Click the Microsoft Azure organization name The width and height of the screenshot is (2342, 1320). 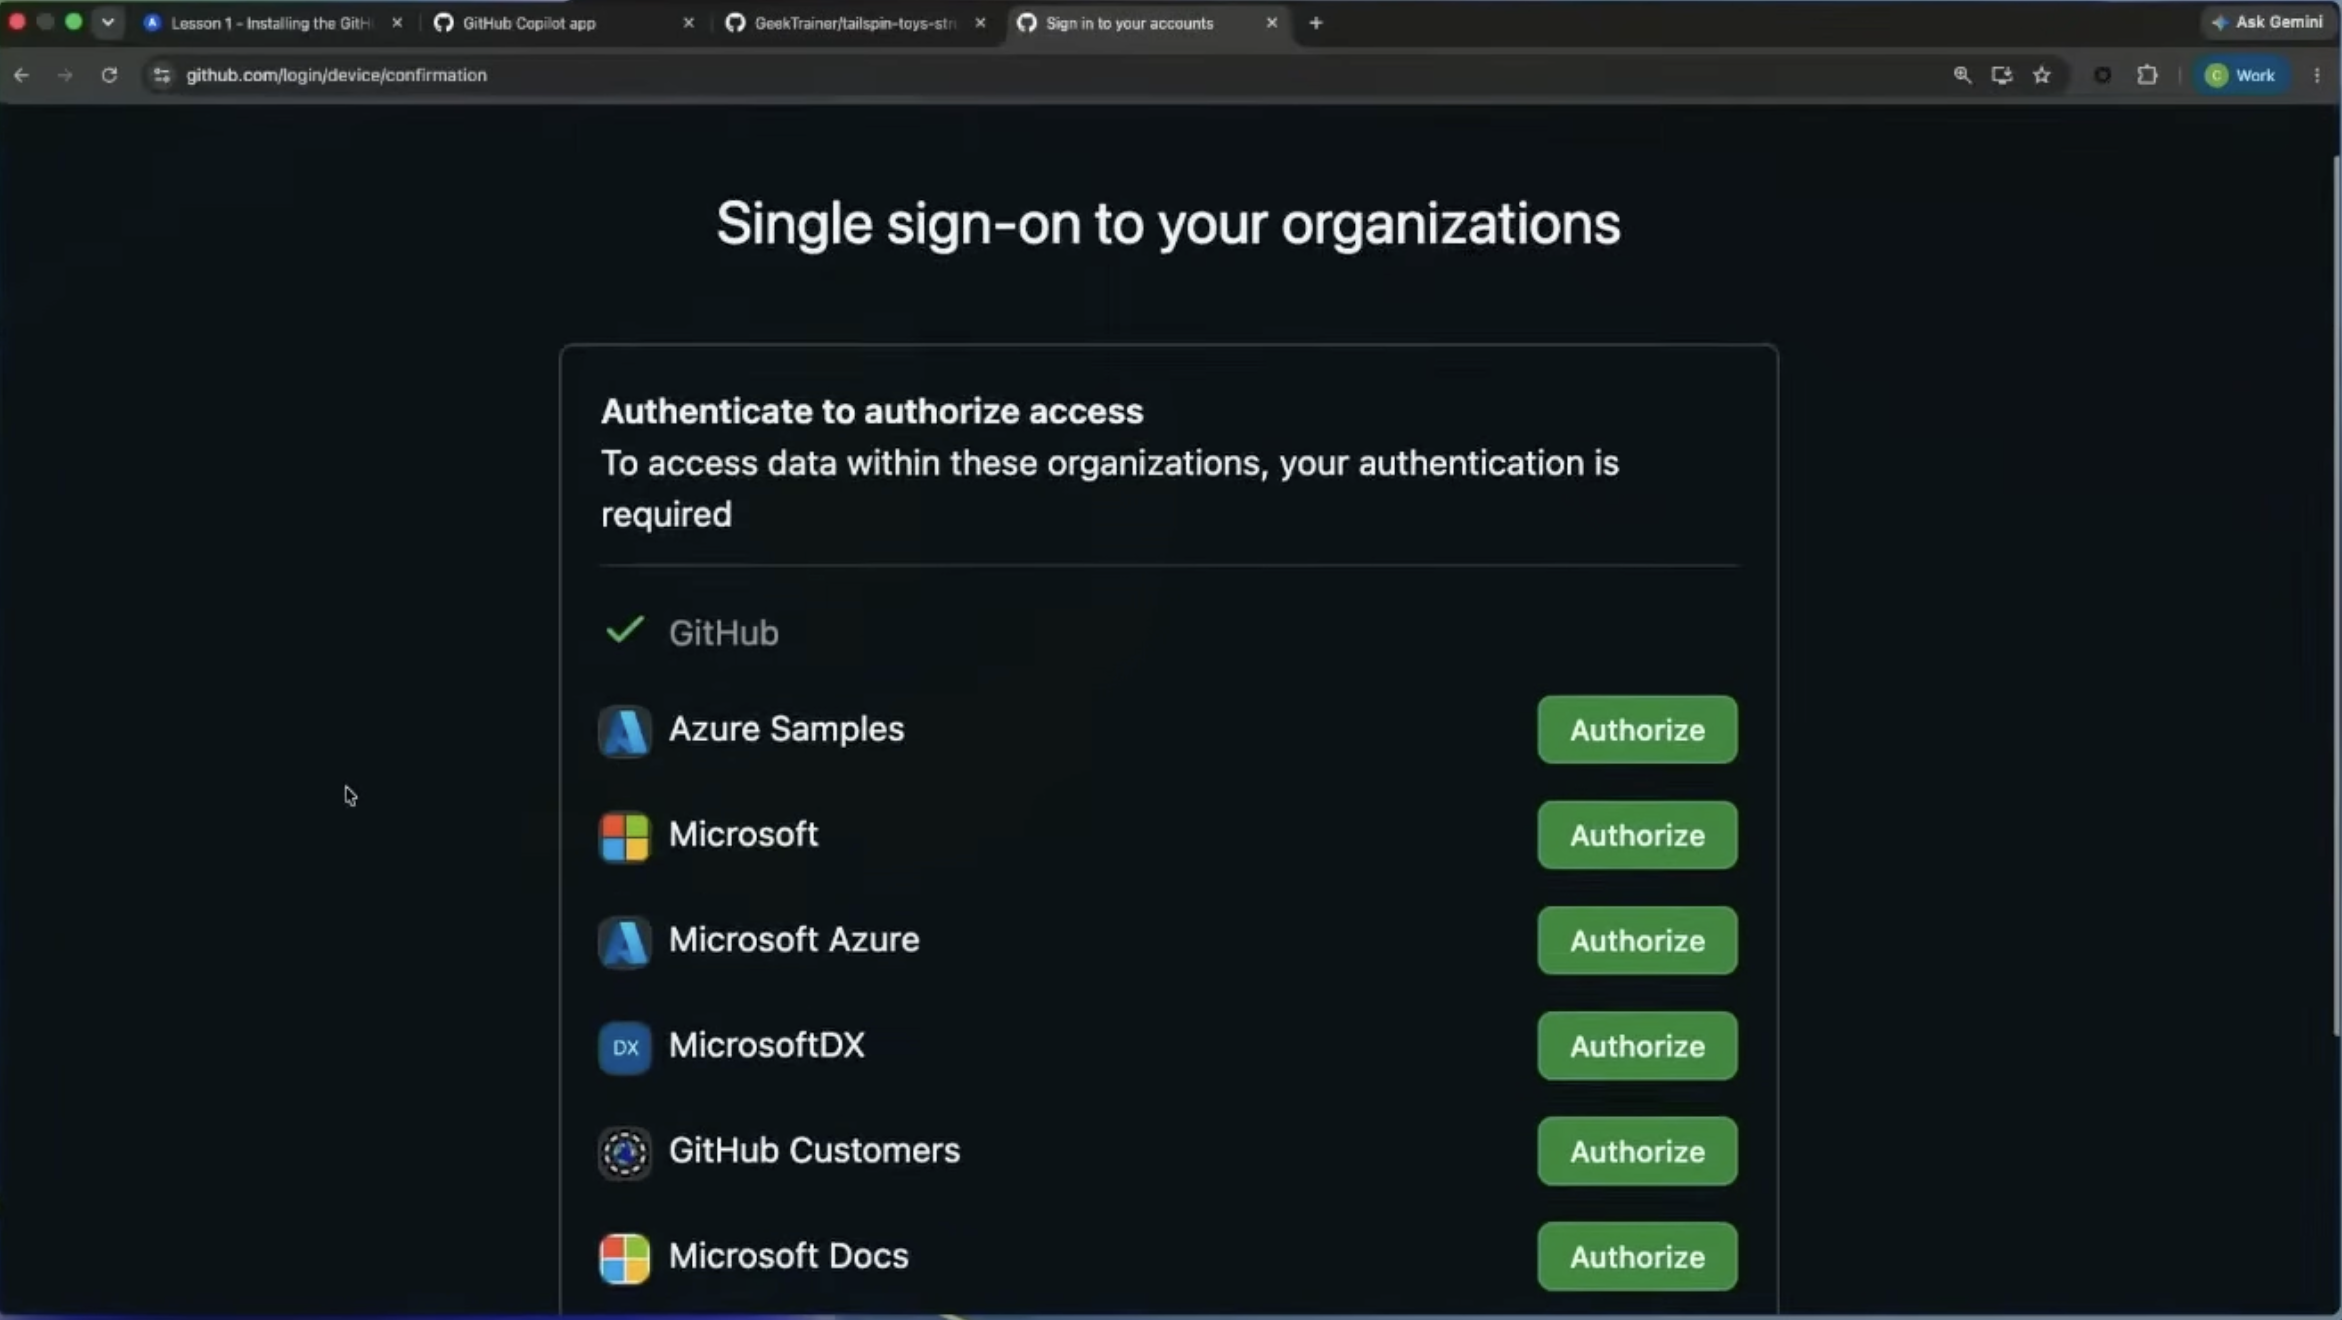[794, 940]
